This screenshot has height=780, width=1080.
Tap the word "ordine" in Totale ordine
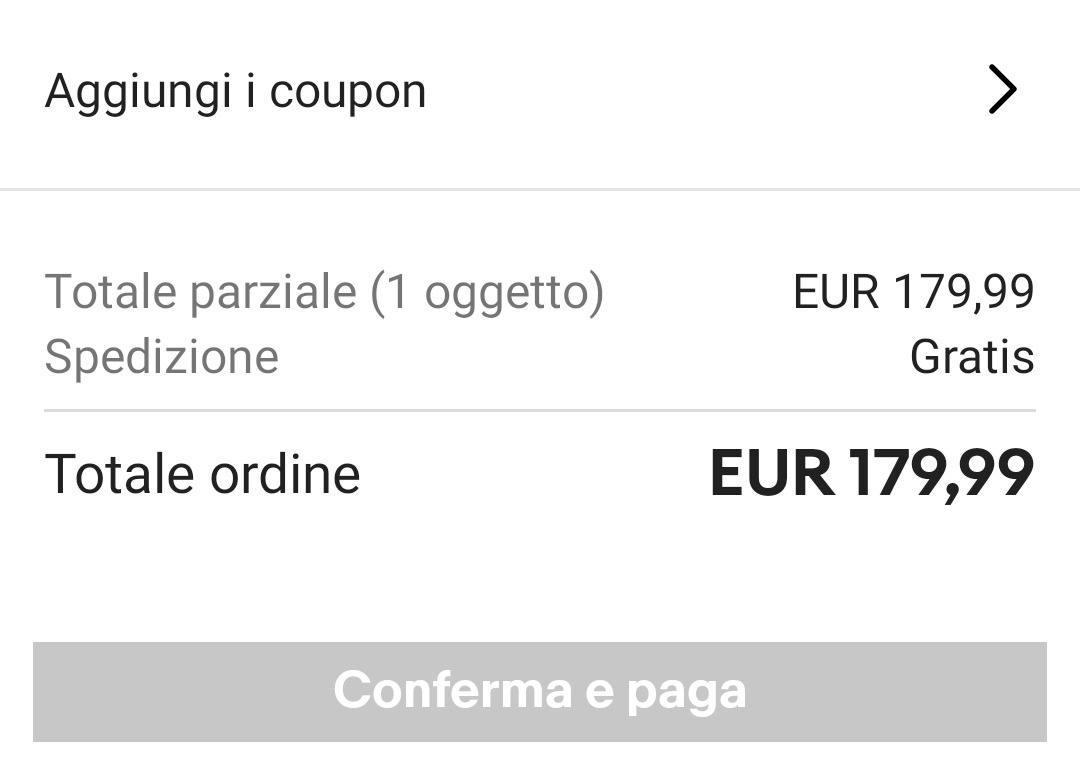(284, 474)
